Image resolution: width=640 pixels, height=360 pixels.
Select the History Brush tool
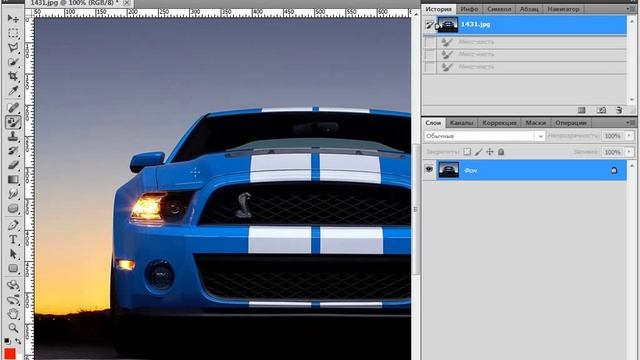(x=13, y=151)
